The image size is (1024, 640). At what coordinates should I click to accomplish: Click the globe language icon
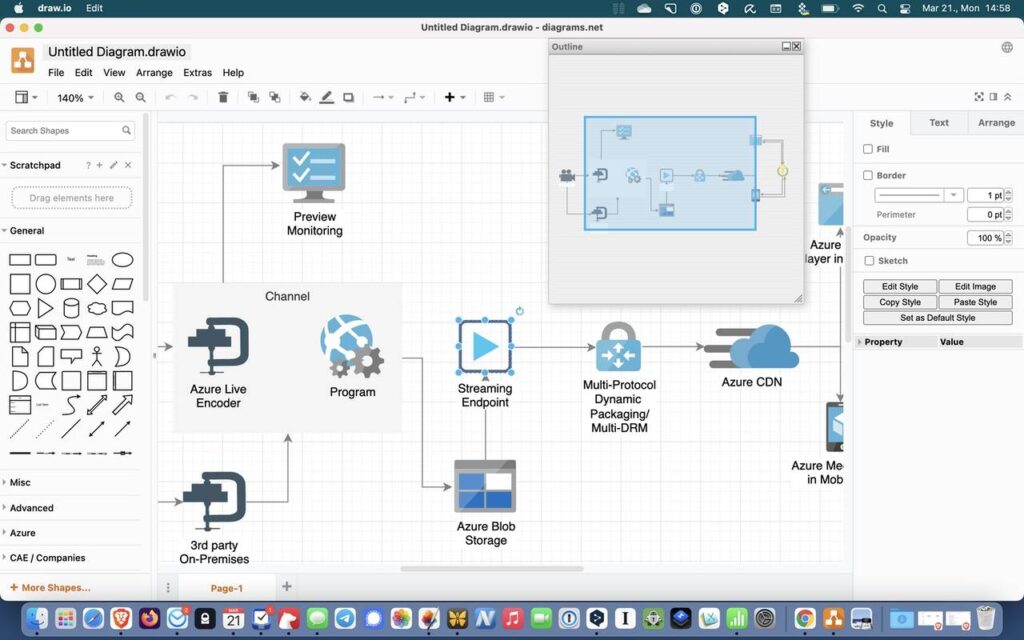click(x=1007, y=47)
